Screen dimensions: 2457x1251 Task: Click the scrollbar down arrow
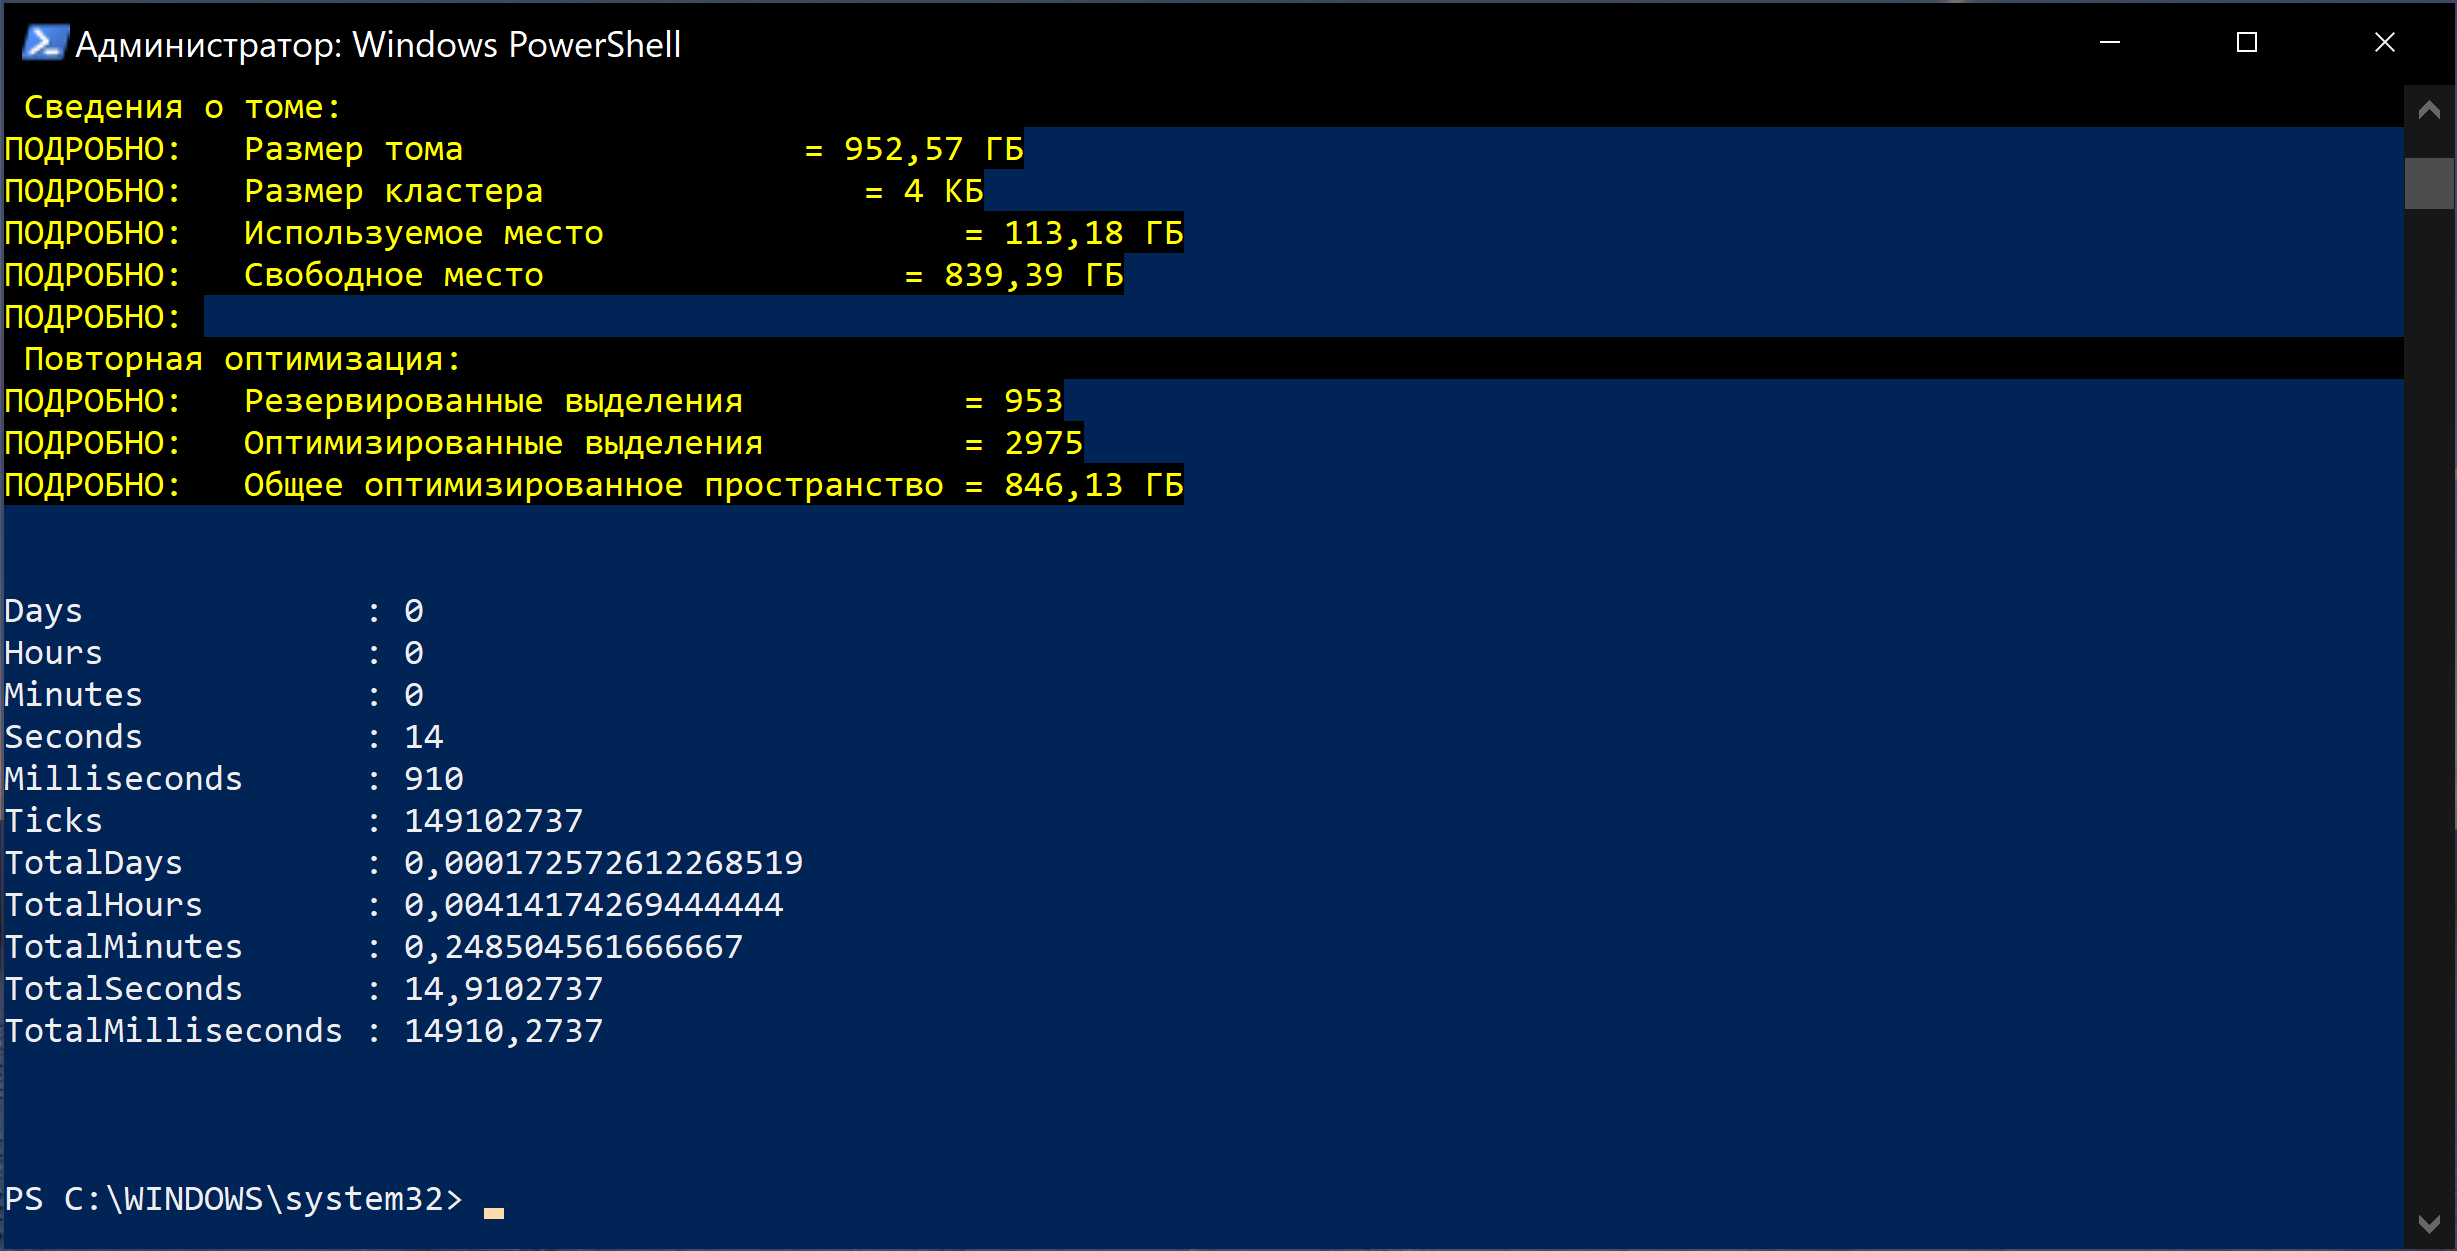click(x=2429, y=1223)
